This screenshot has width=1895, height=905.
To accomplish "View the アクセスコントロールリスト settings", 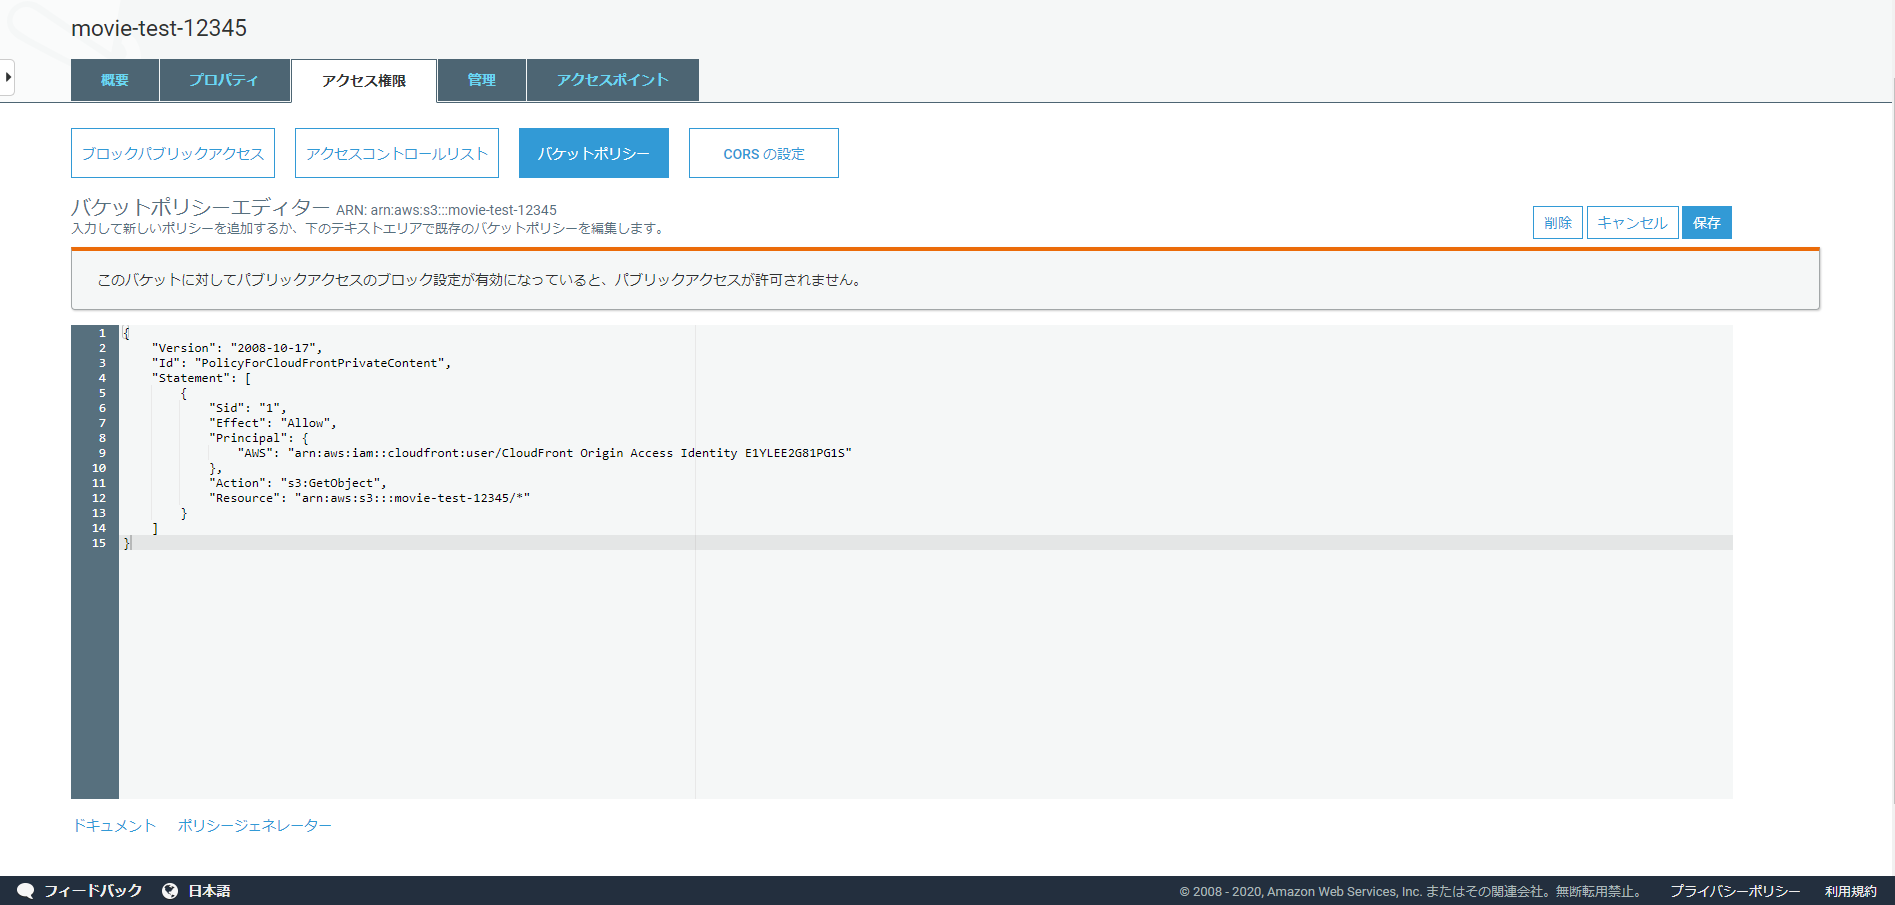I will tap(396, 152).
